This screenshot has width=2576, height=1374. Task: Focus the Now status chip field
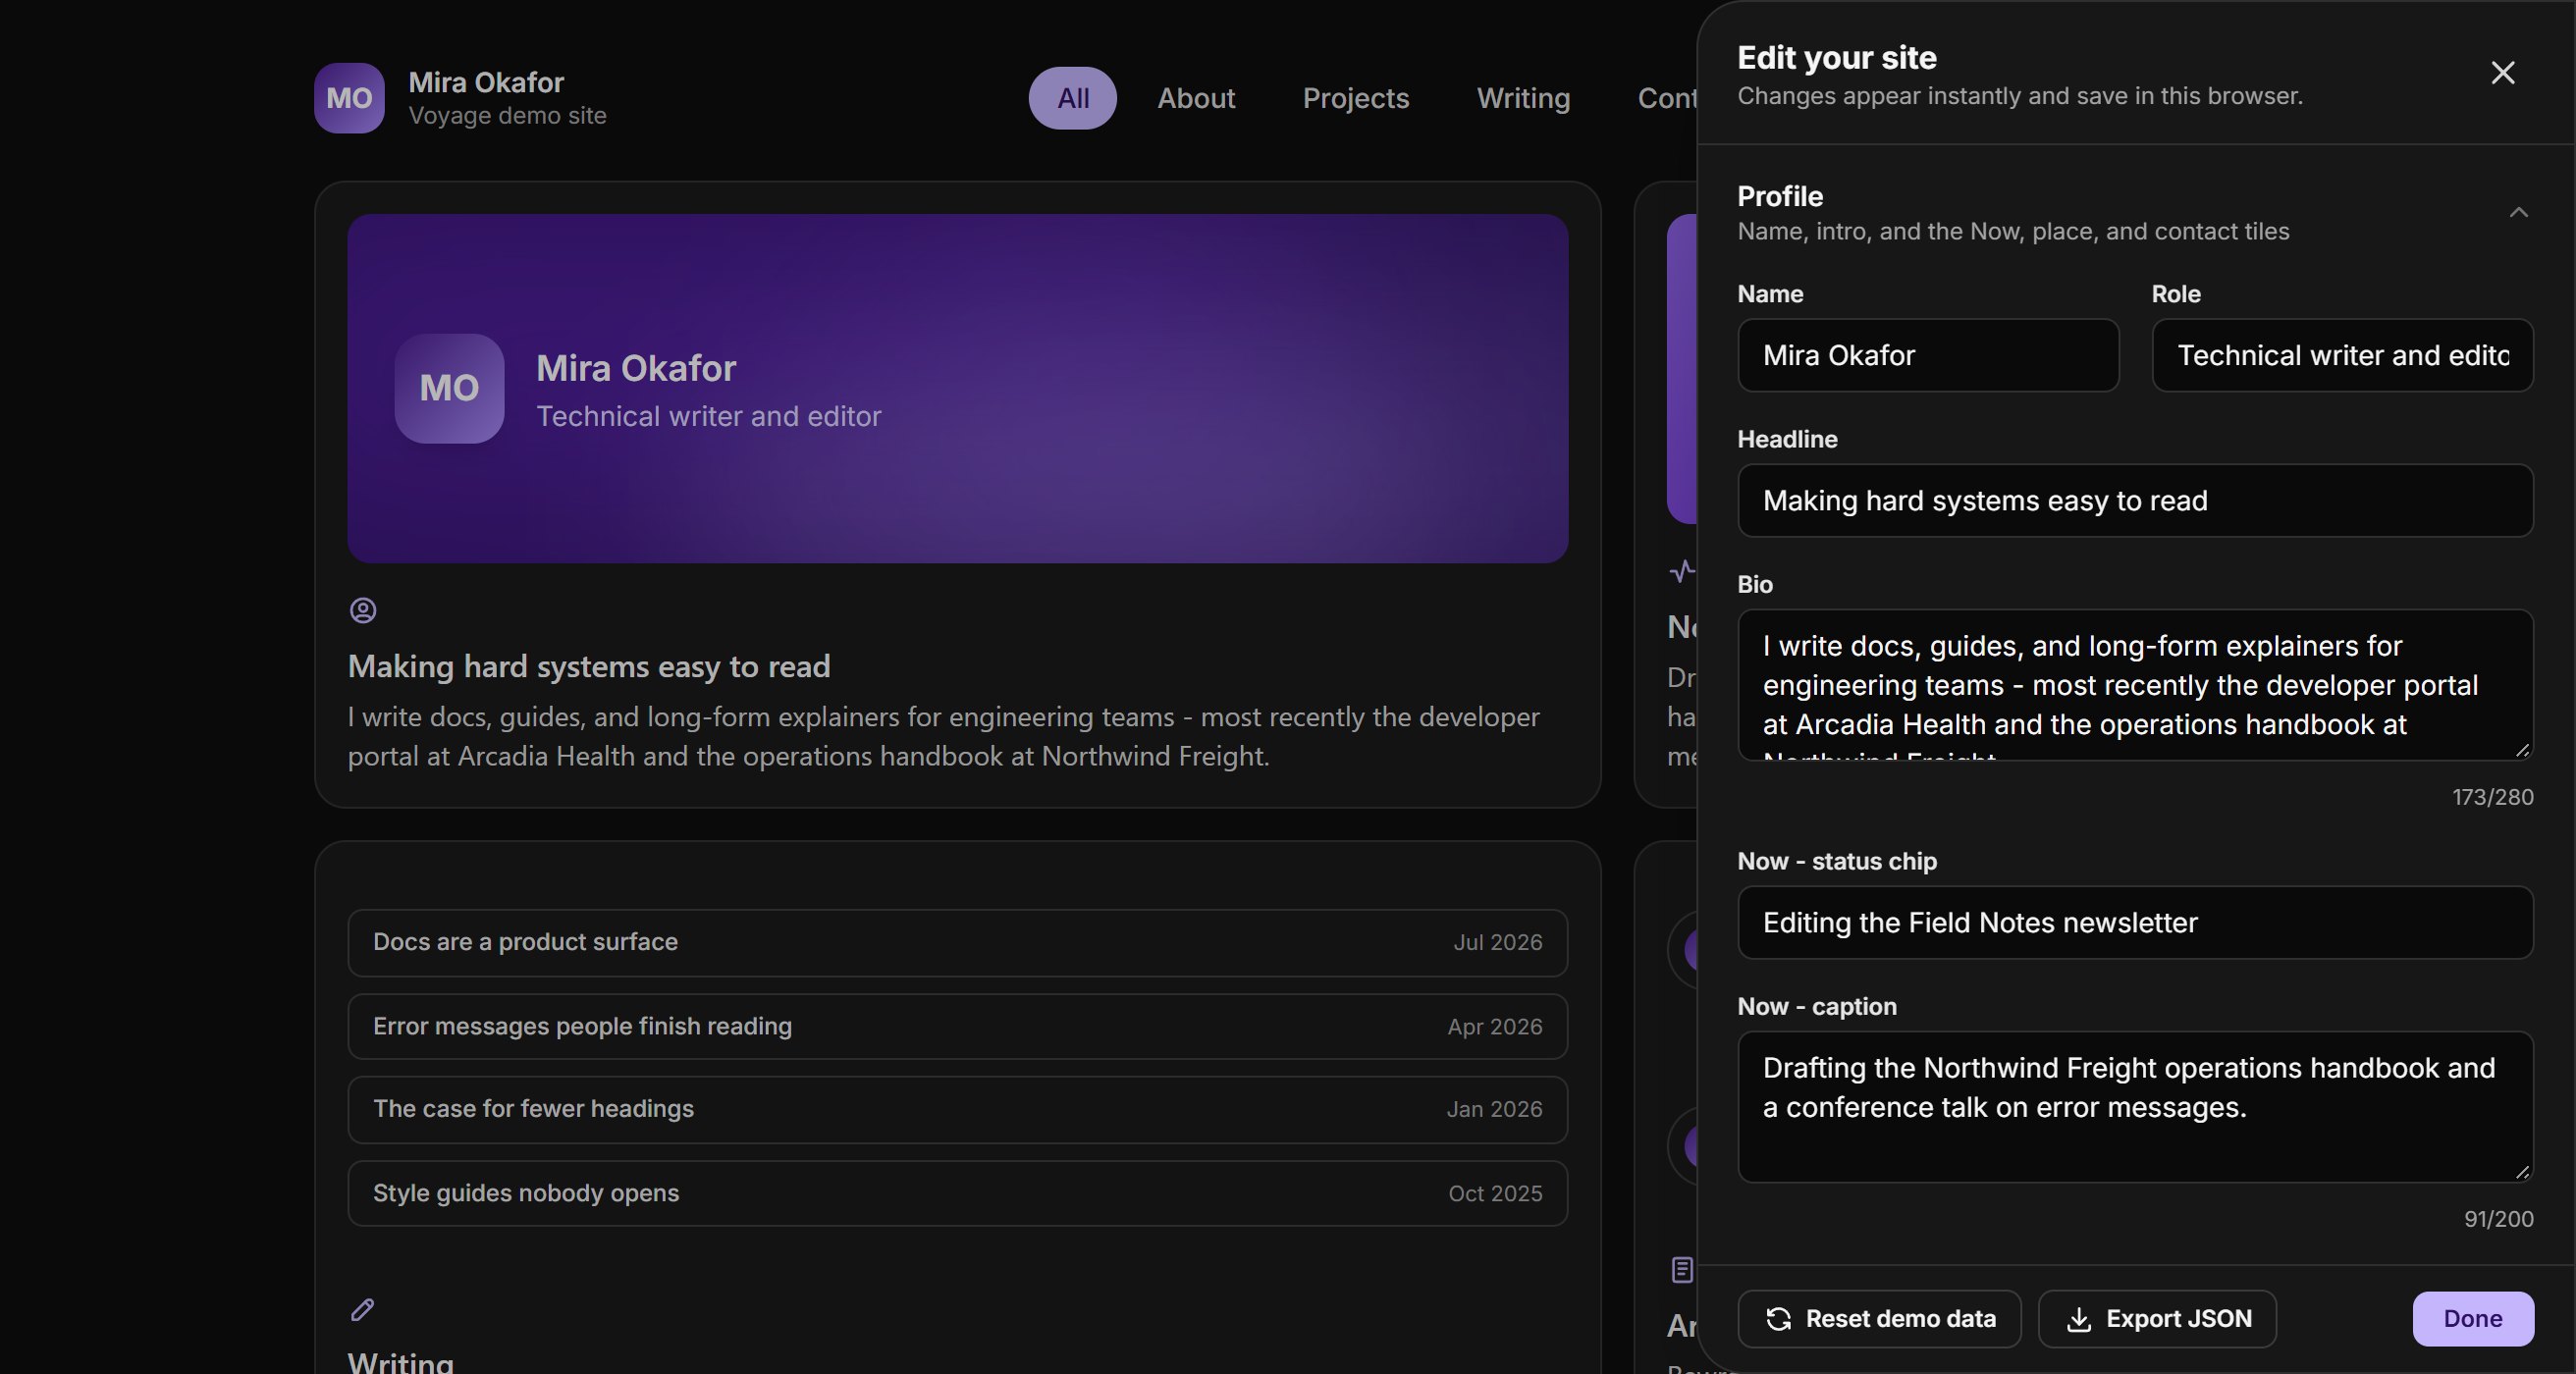coord(2135,922)
